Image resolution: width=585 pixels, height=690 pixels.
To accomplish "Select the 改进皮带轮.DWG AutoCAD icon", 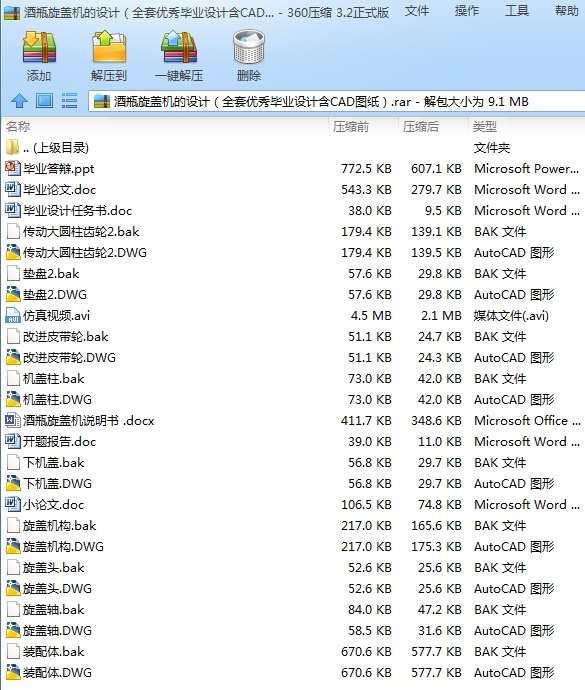I will [13, 357].
